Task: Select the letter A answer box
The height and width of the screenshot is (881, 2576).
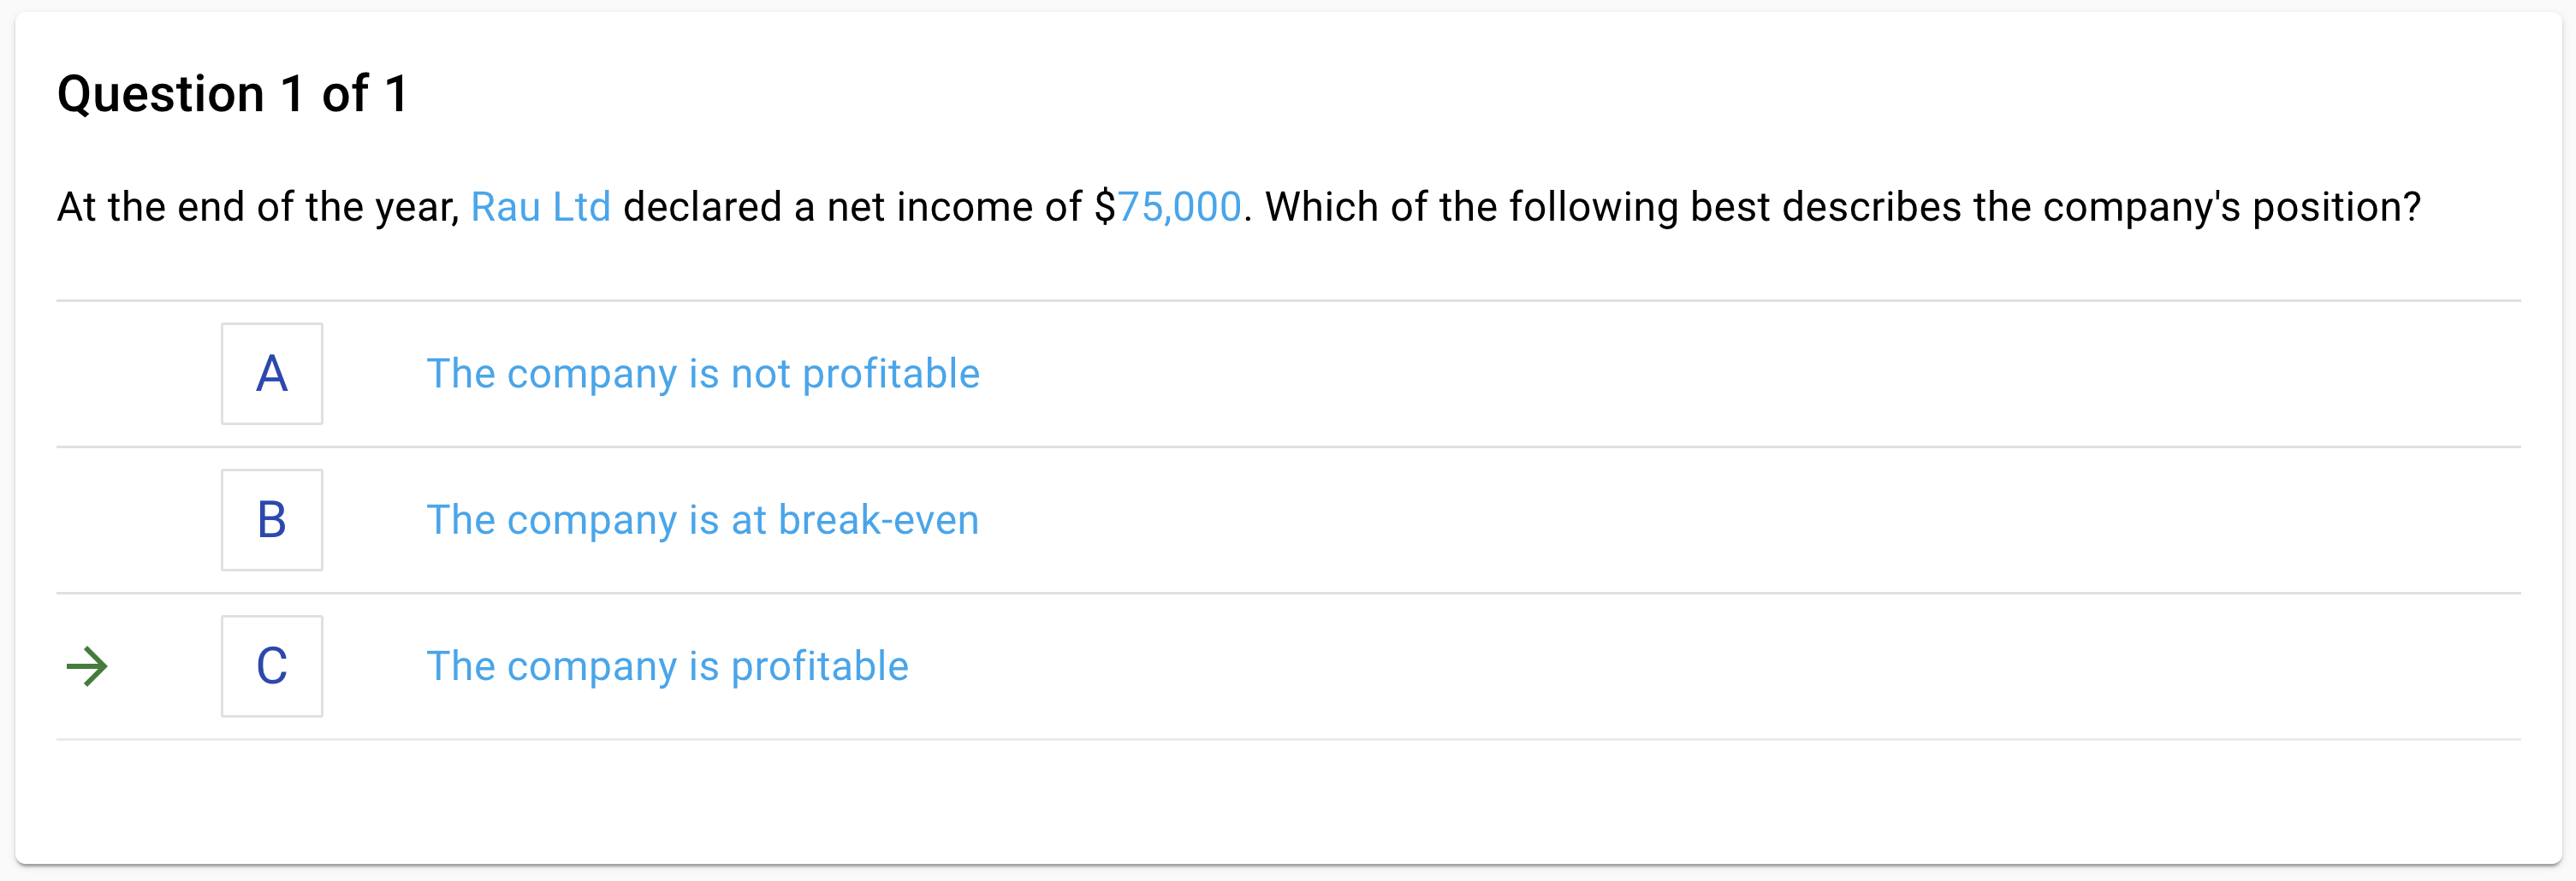Action: (272, 374)
